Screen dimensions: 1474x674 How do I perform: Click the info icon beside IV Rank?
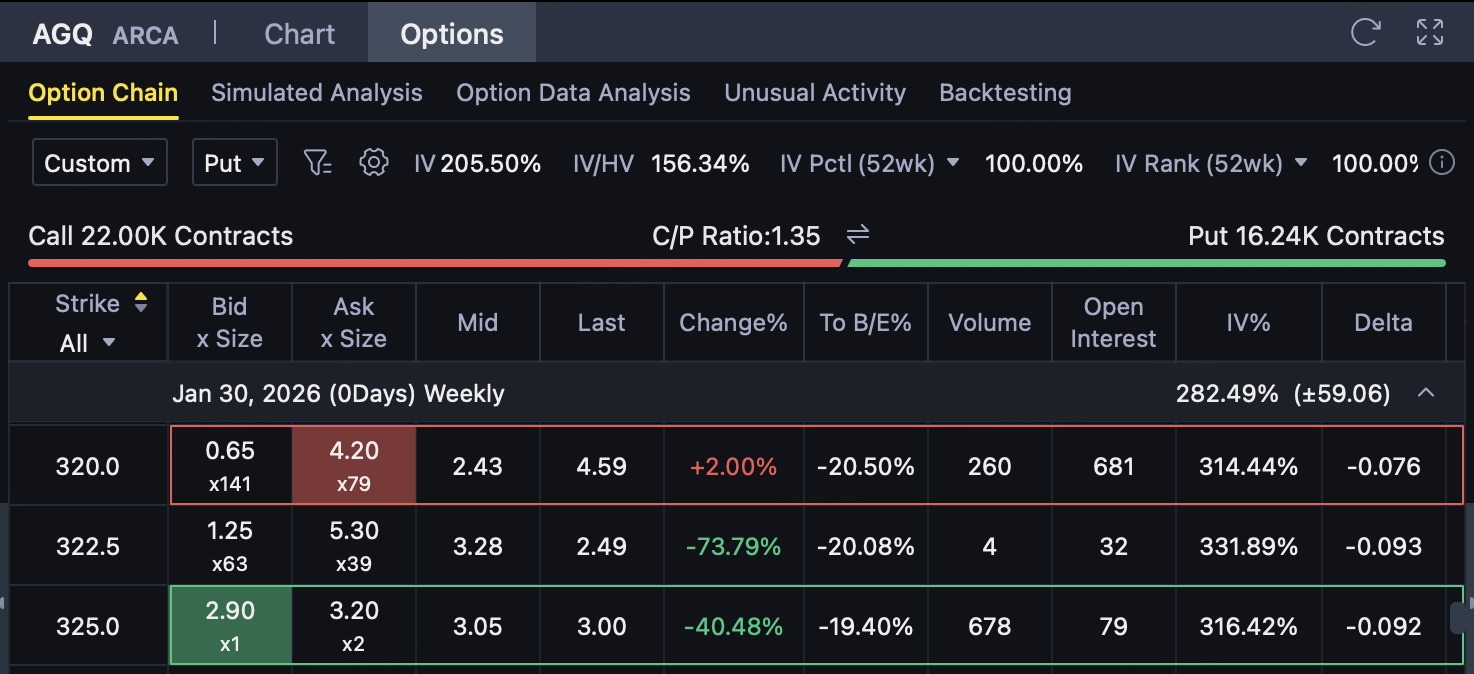tap(1441, 162)
